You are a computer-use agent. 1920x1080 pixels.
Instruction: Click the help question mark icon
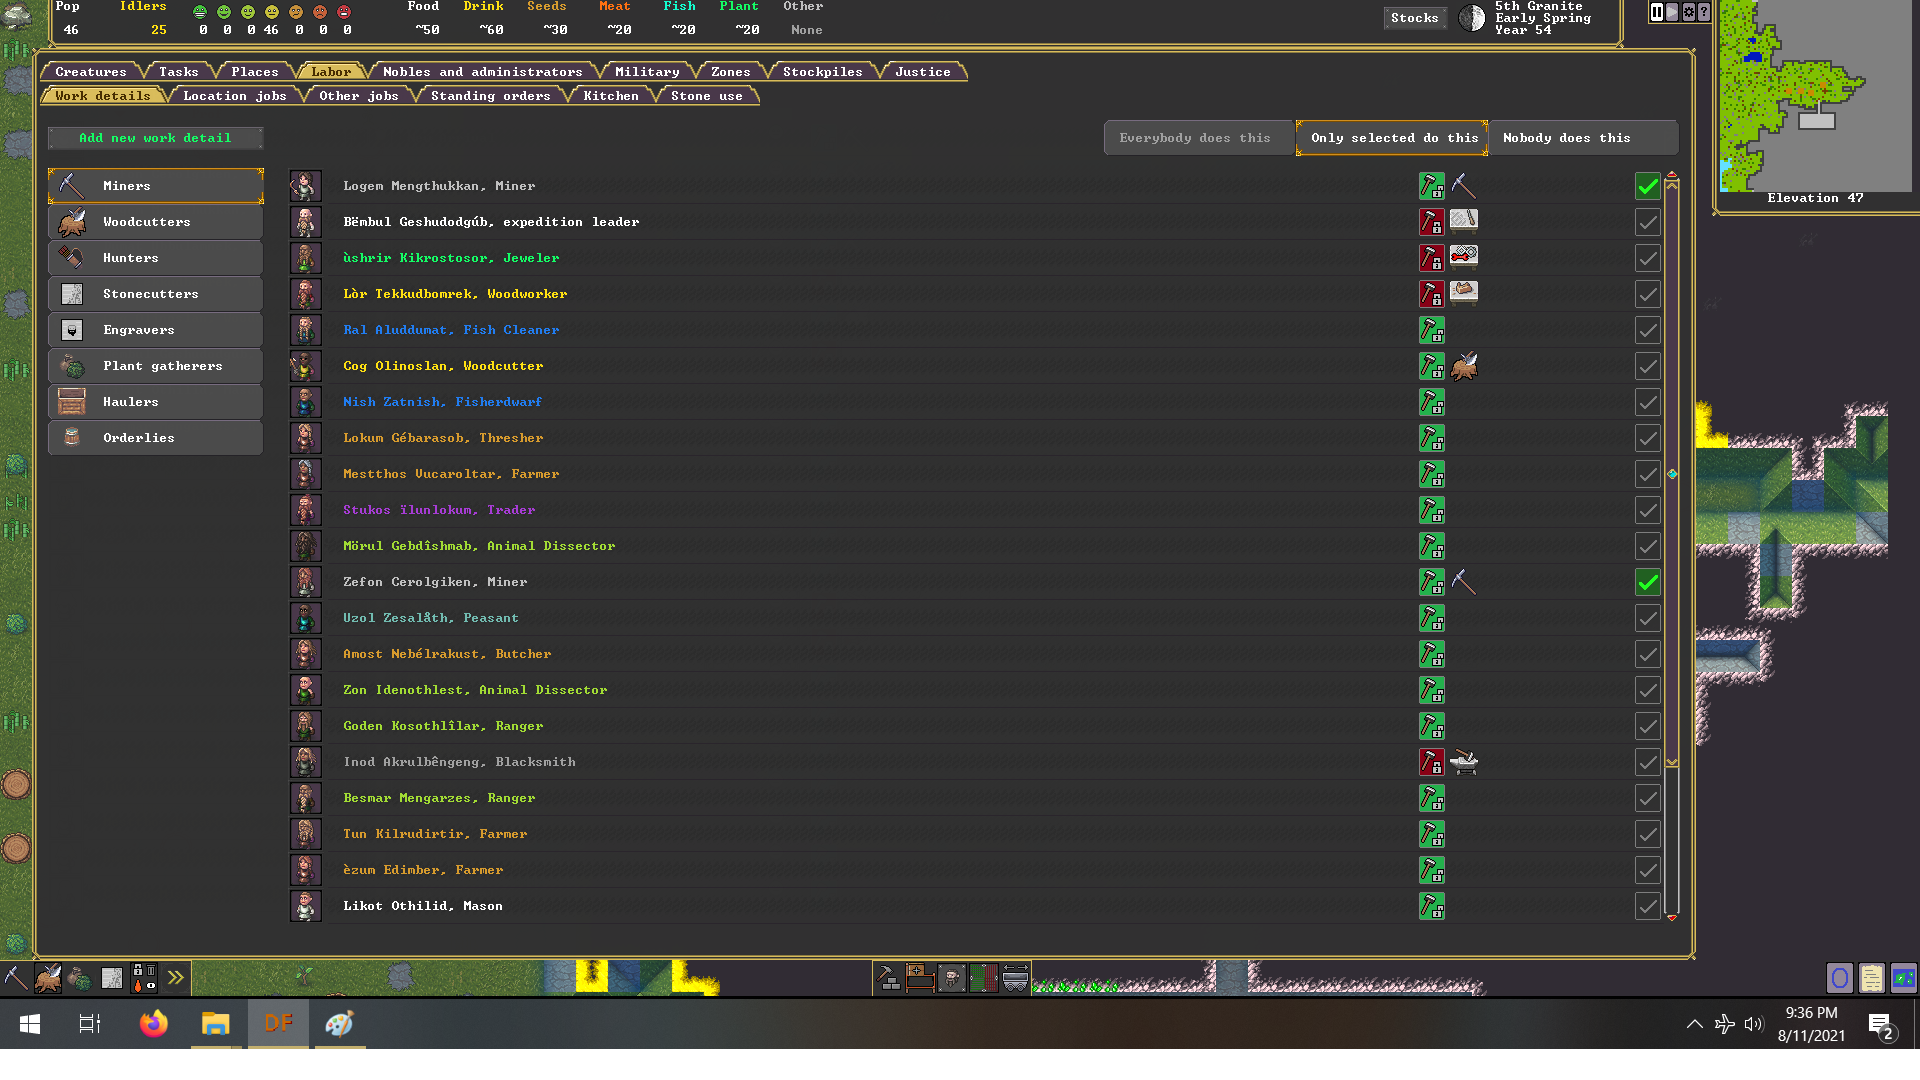click(x=1704, y=12)
